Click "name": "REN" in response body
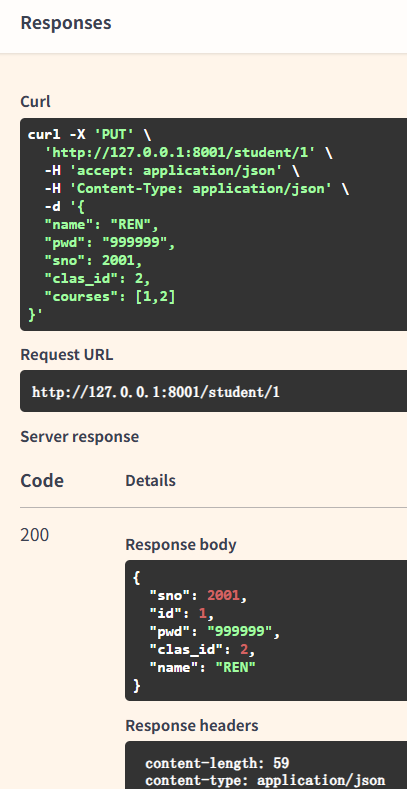Screen dimensions: 407x789 (x=202, y=668)
